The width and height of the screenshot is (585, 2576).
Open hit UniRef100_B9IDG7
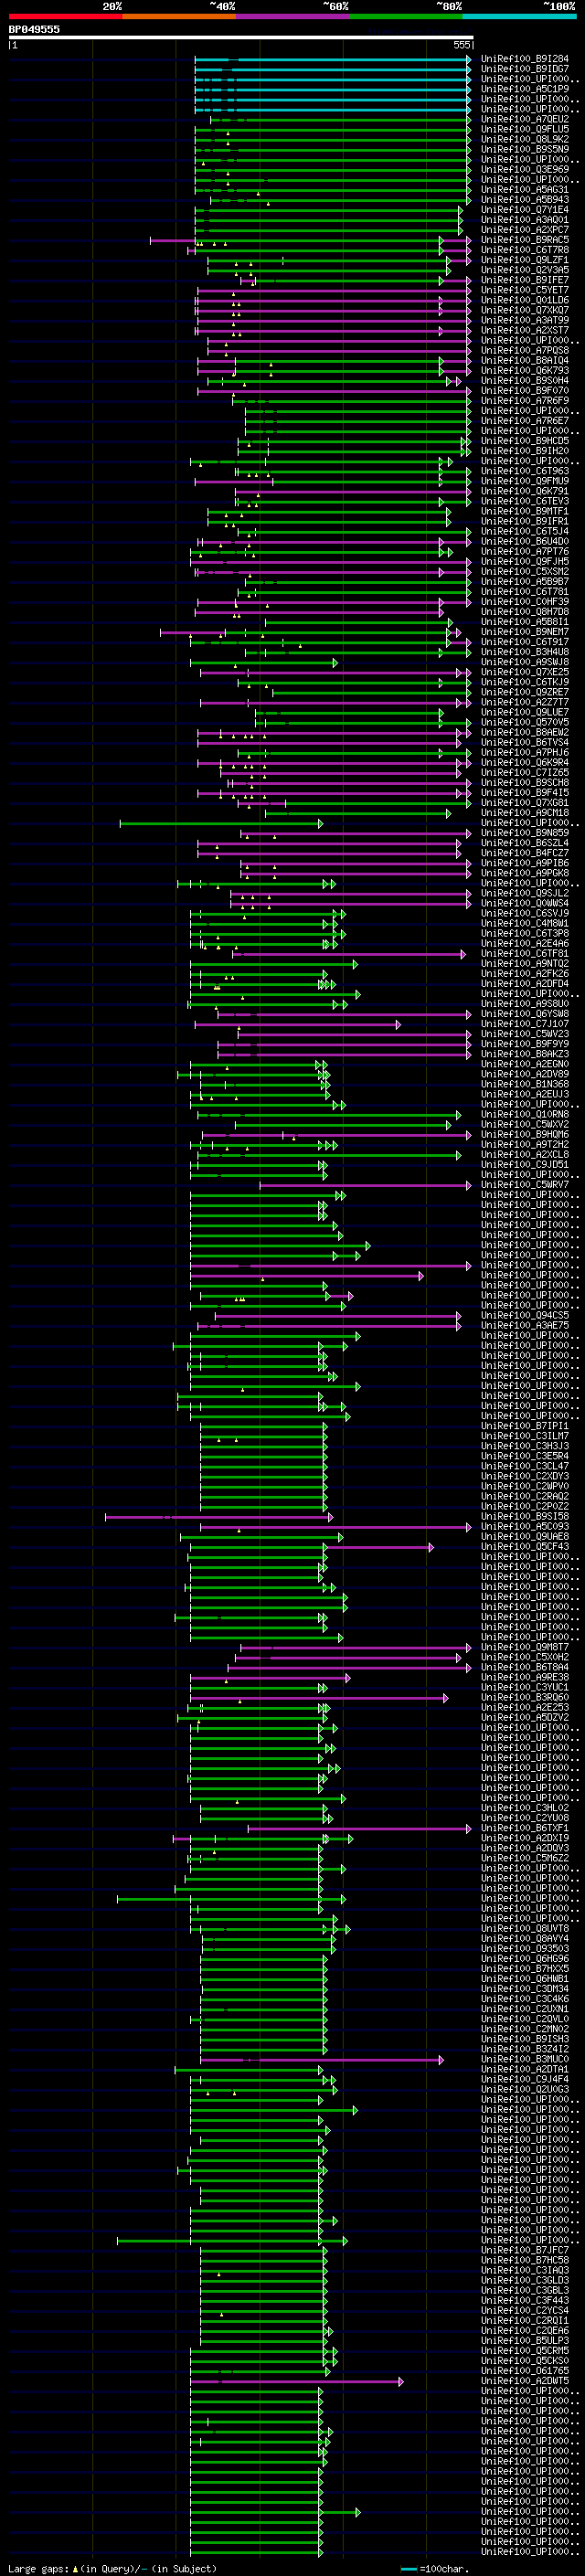[524, 69]
